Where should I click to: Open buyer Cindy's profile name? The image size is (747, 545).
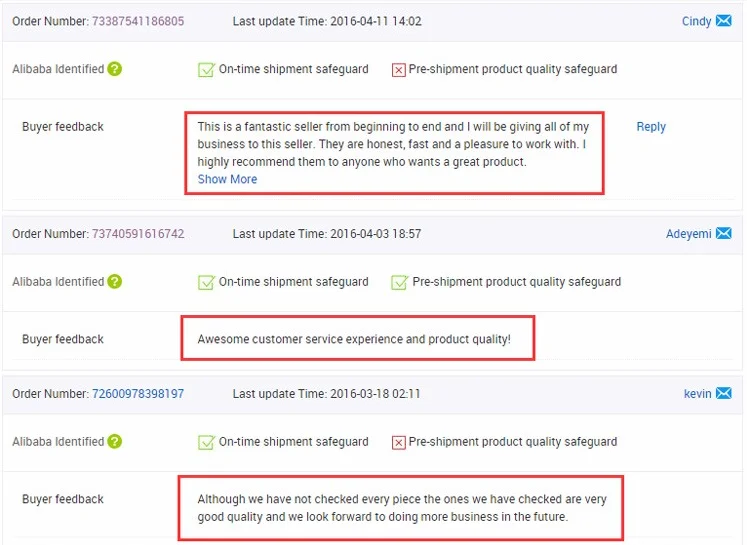696,21
